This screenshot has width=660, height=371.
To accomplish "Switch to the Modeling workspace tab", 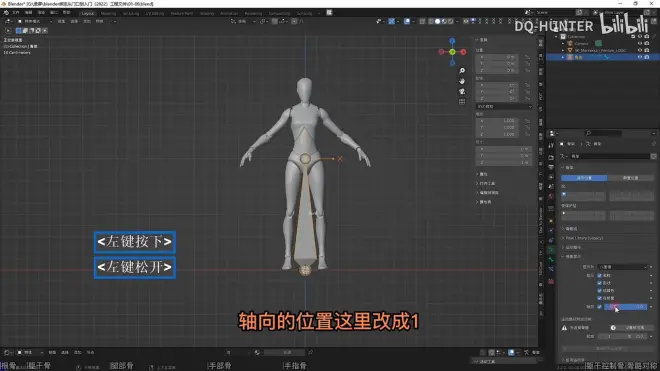I will pyautogui.click(x=109, y=13).
